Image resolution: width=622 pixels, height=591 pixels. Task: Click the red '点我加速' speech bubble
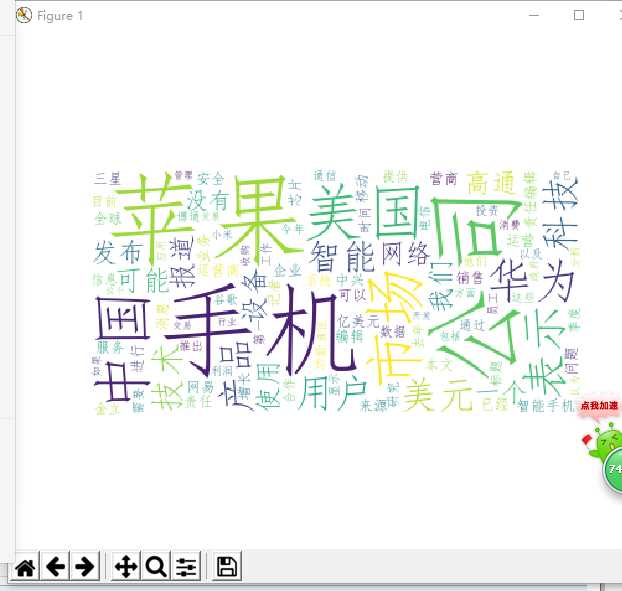point(599,406)
